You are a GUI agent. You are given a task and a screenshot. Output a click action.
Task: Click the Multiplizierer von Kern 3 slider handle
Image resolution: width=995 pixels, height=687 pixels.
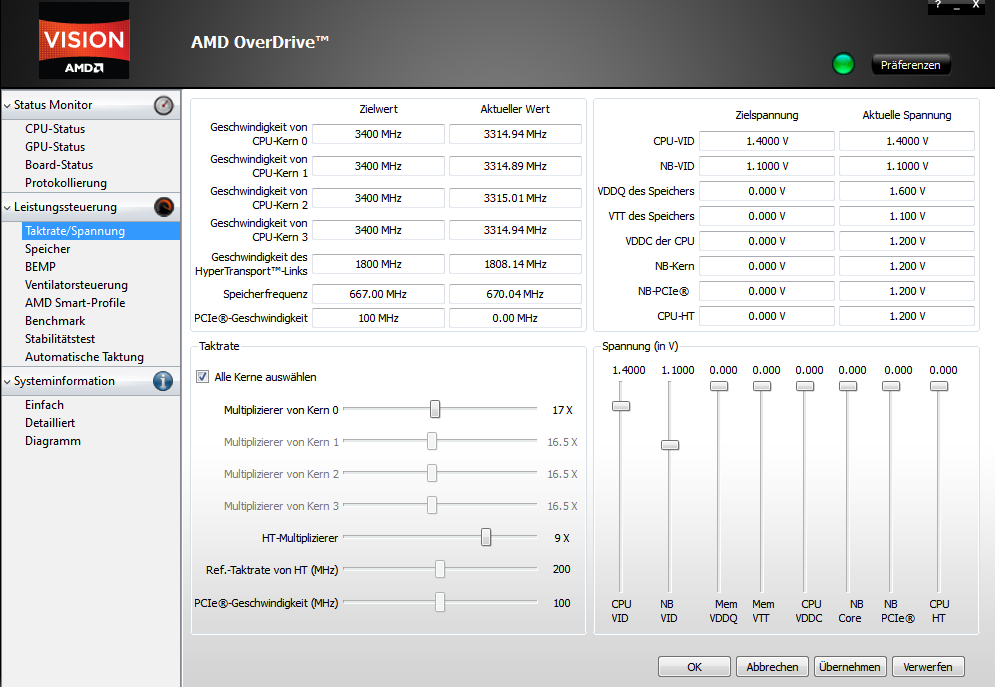pyautogui.click(x=432, y=505)
